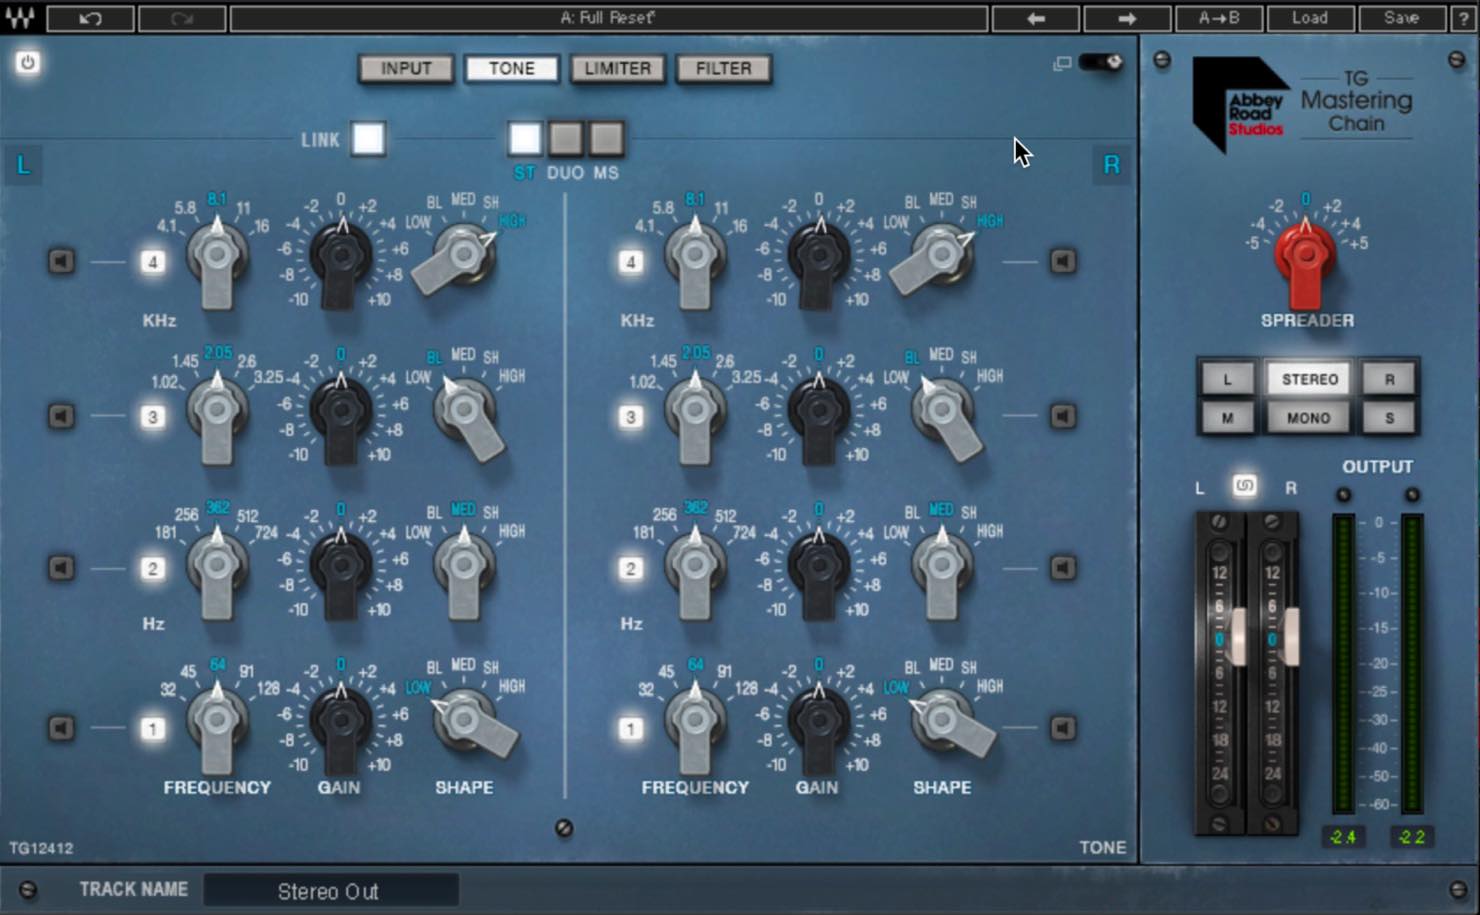Screen dimensions: 1480x915
Task: Copy settings with A→B button
Action: (1218, 18)
